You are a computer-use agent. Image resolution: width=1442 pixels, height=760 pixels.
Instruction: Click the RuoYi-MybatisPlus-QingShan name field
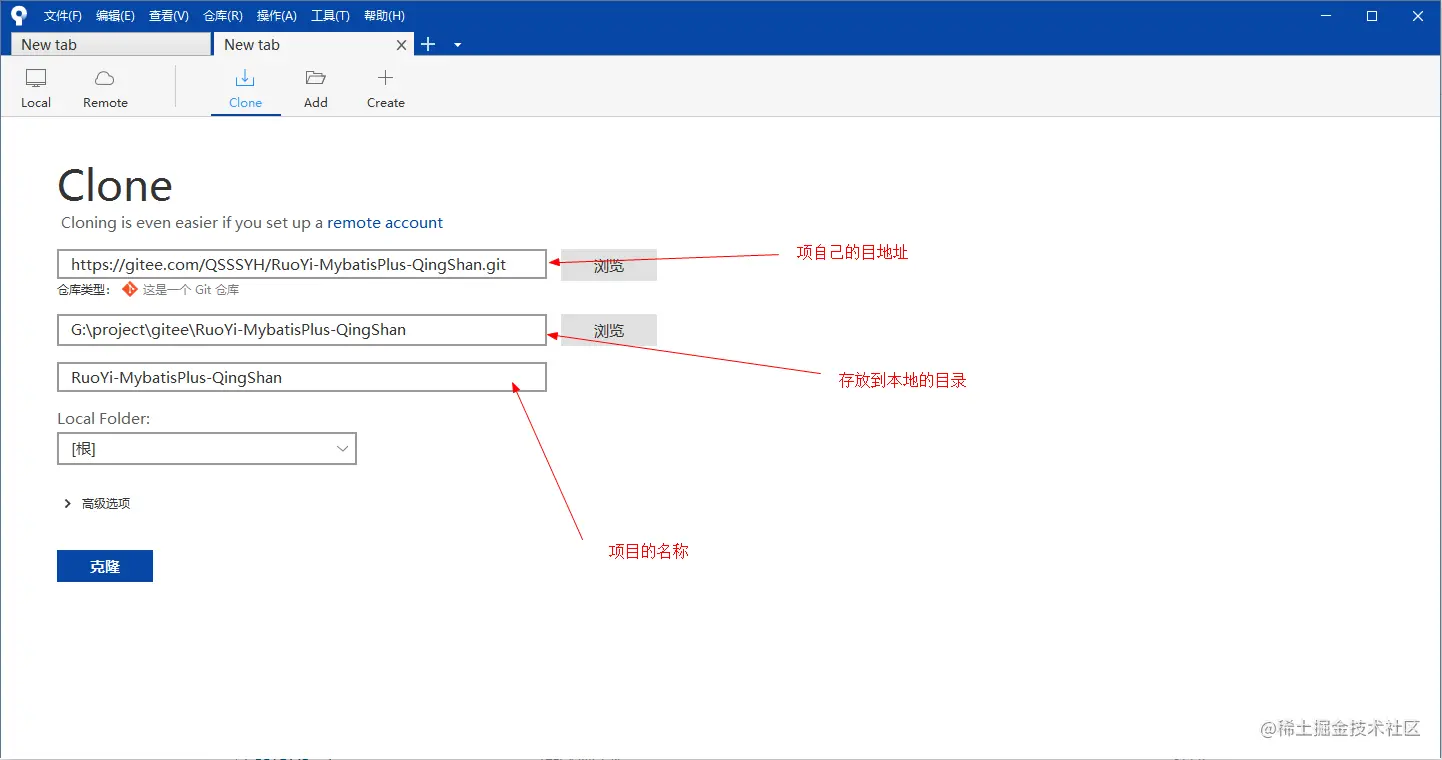point(302,377)
